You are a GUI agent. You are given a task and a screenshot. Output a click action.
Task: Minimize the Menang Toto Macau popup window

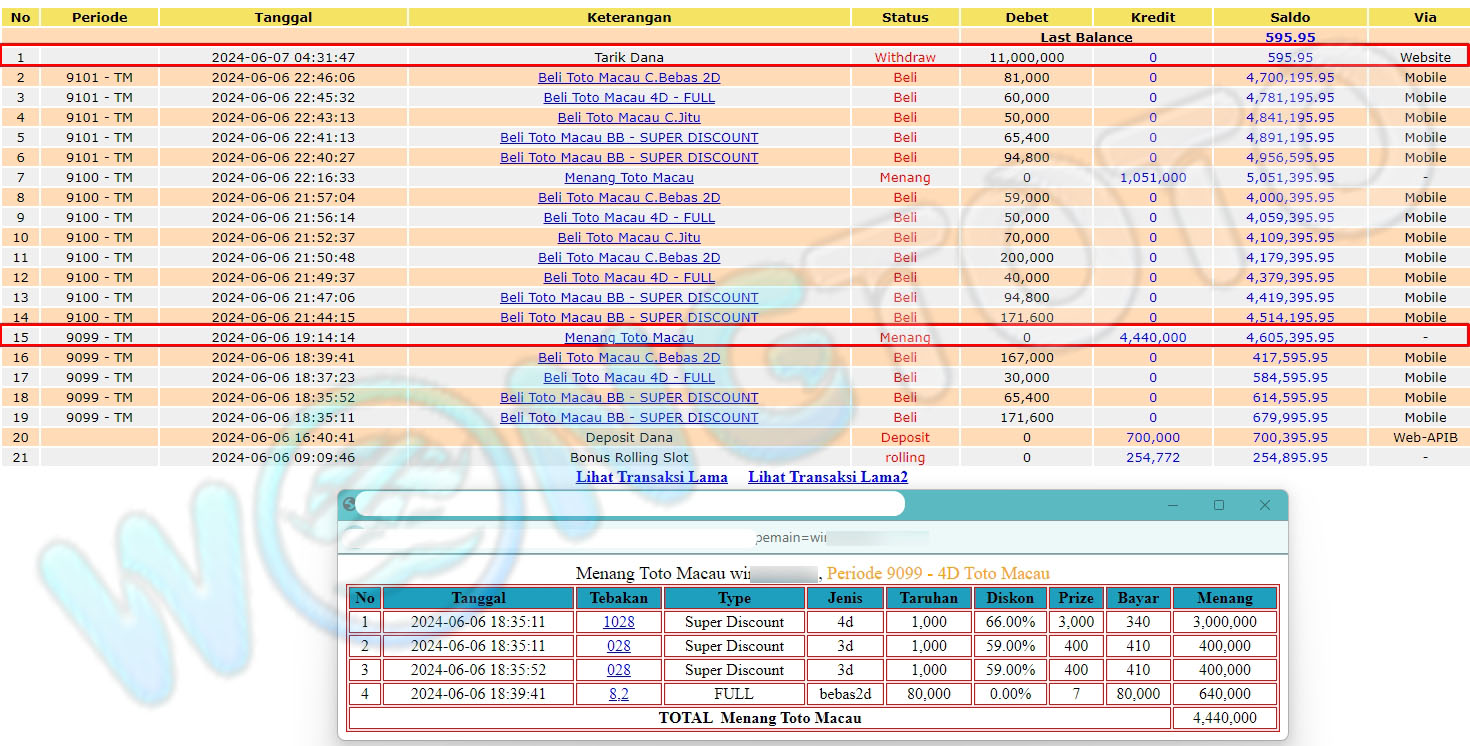point(1173,505)
